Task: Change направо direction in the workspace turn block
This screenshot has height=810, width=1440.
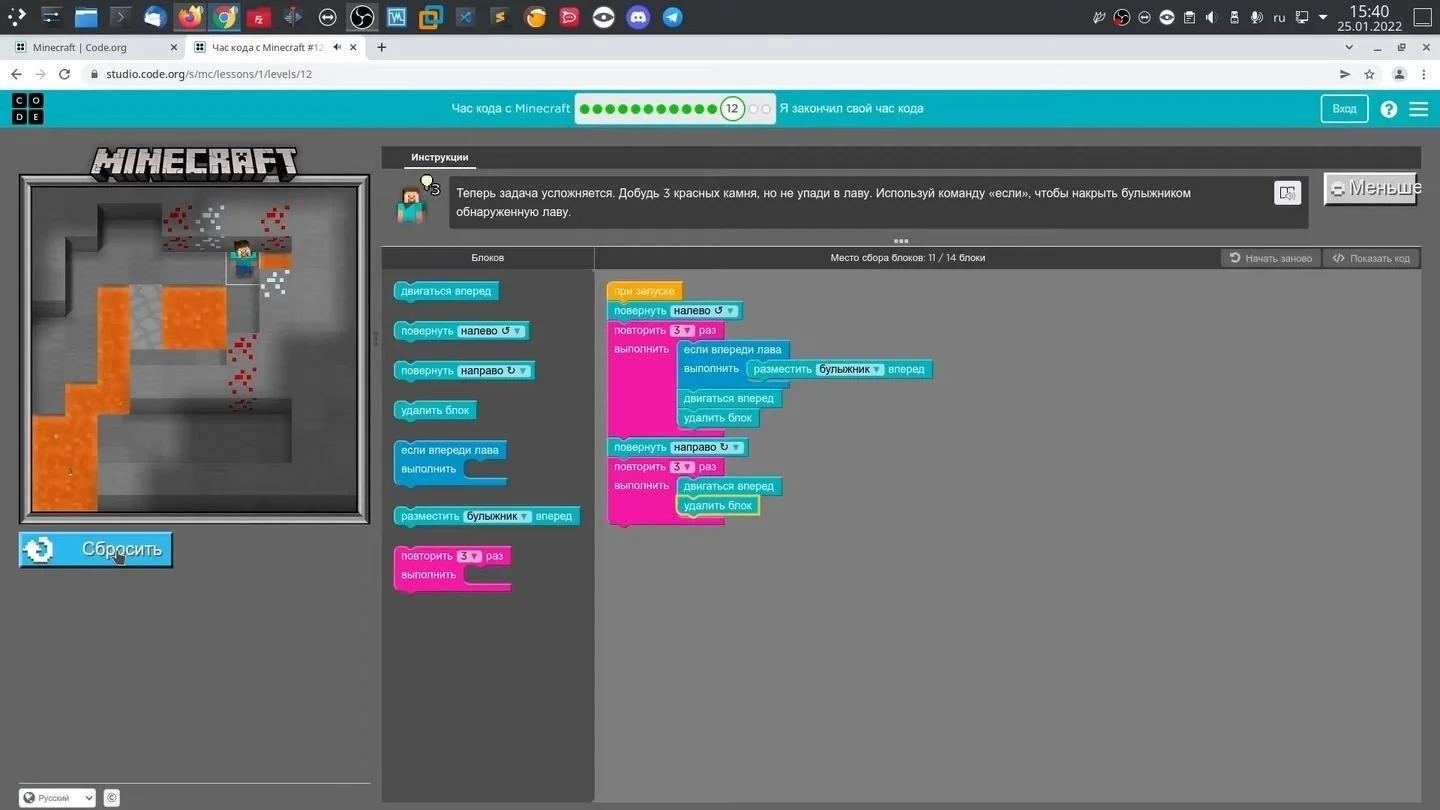Action: point(707,447)
